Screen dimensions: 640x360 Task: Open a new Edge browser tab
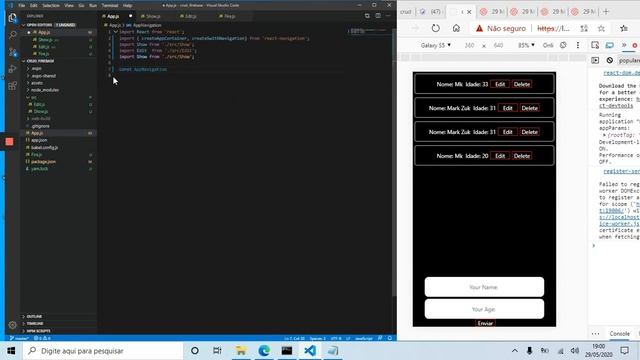606,11
